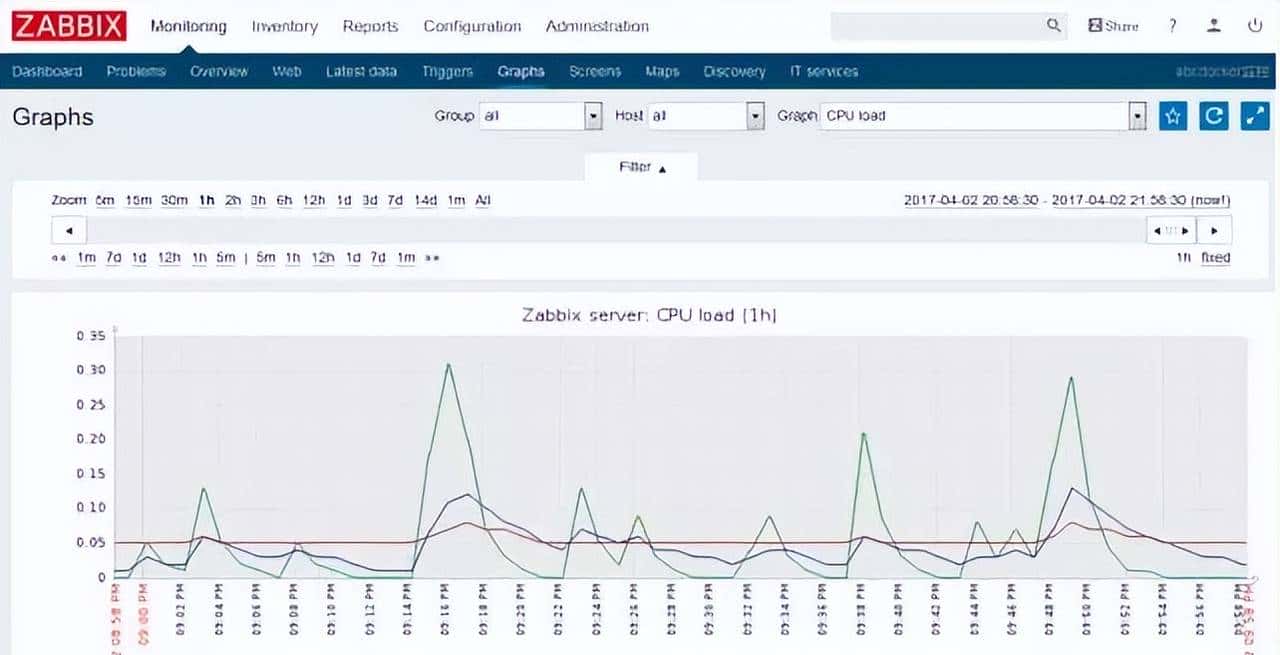Expand the Graph selection dropdown
Image resolution: width=1280 pixels, height=655 pixels.
(1137, 116)
